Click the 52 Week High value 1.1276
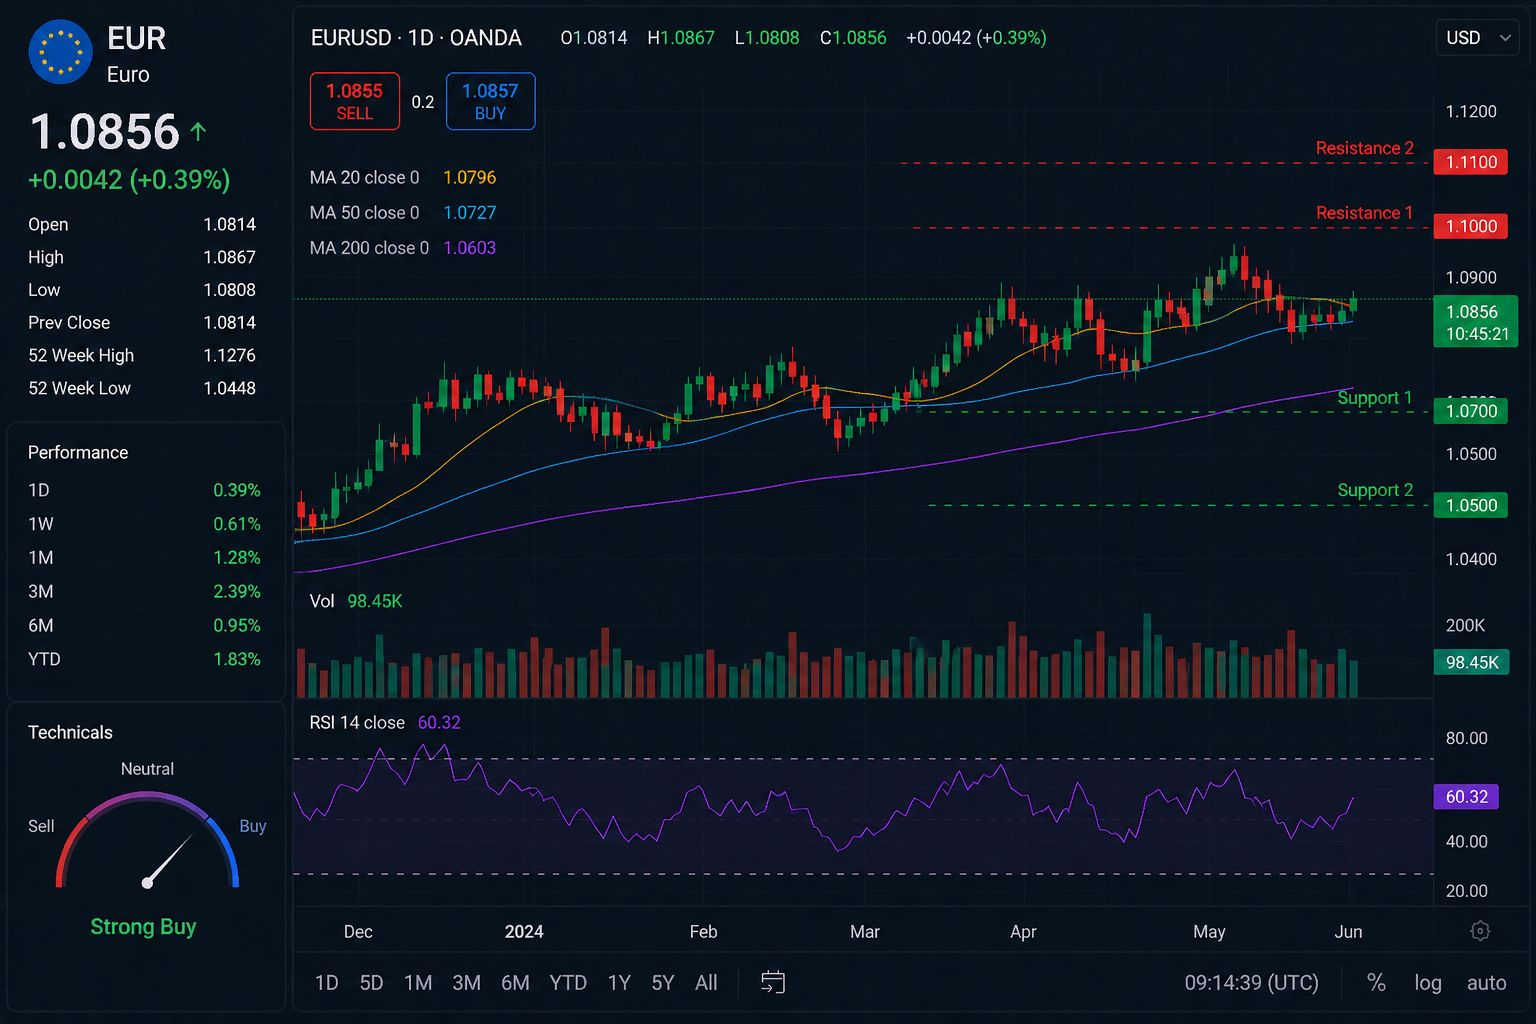The width and height of the screenshot is (1536, 1024). 229,355
